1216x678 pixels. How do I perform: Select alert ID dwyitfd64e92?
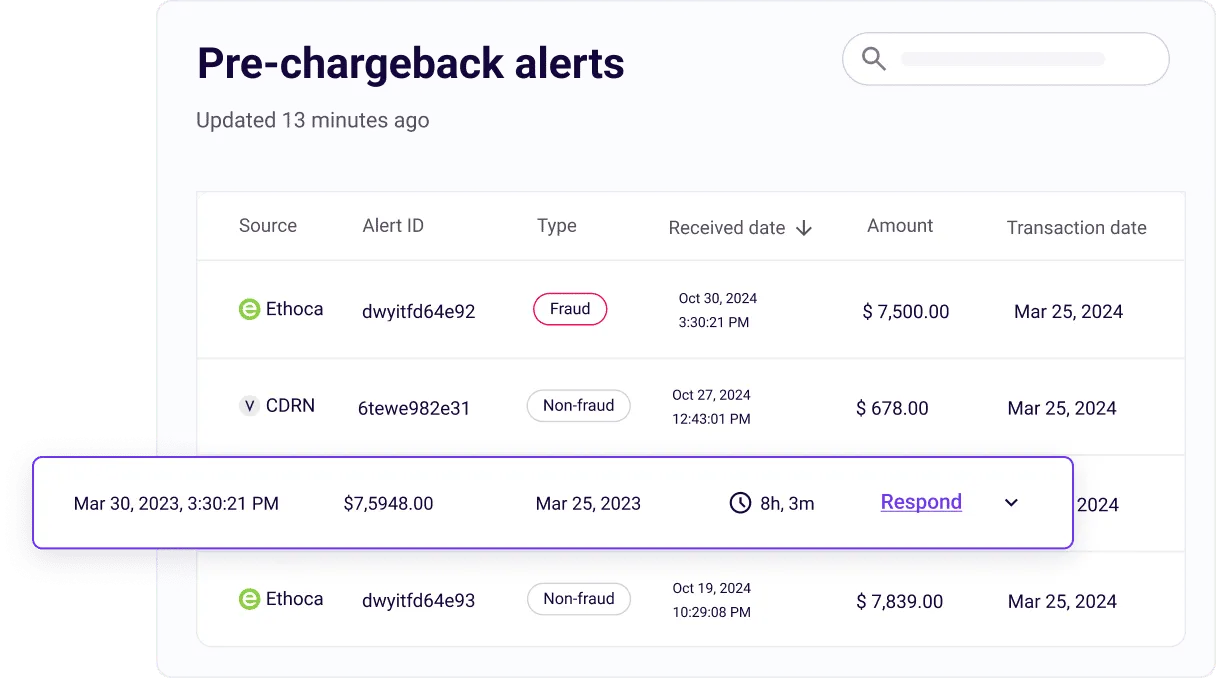(418, 312)
